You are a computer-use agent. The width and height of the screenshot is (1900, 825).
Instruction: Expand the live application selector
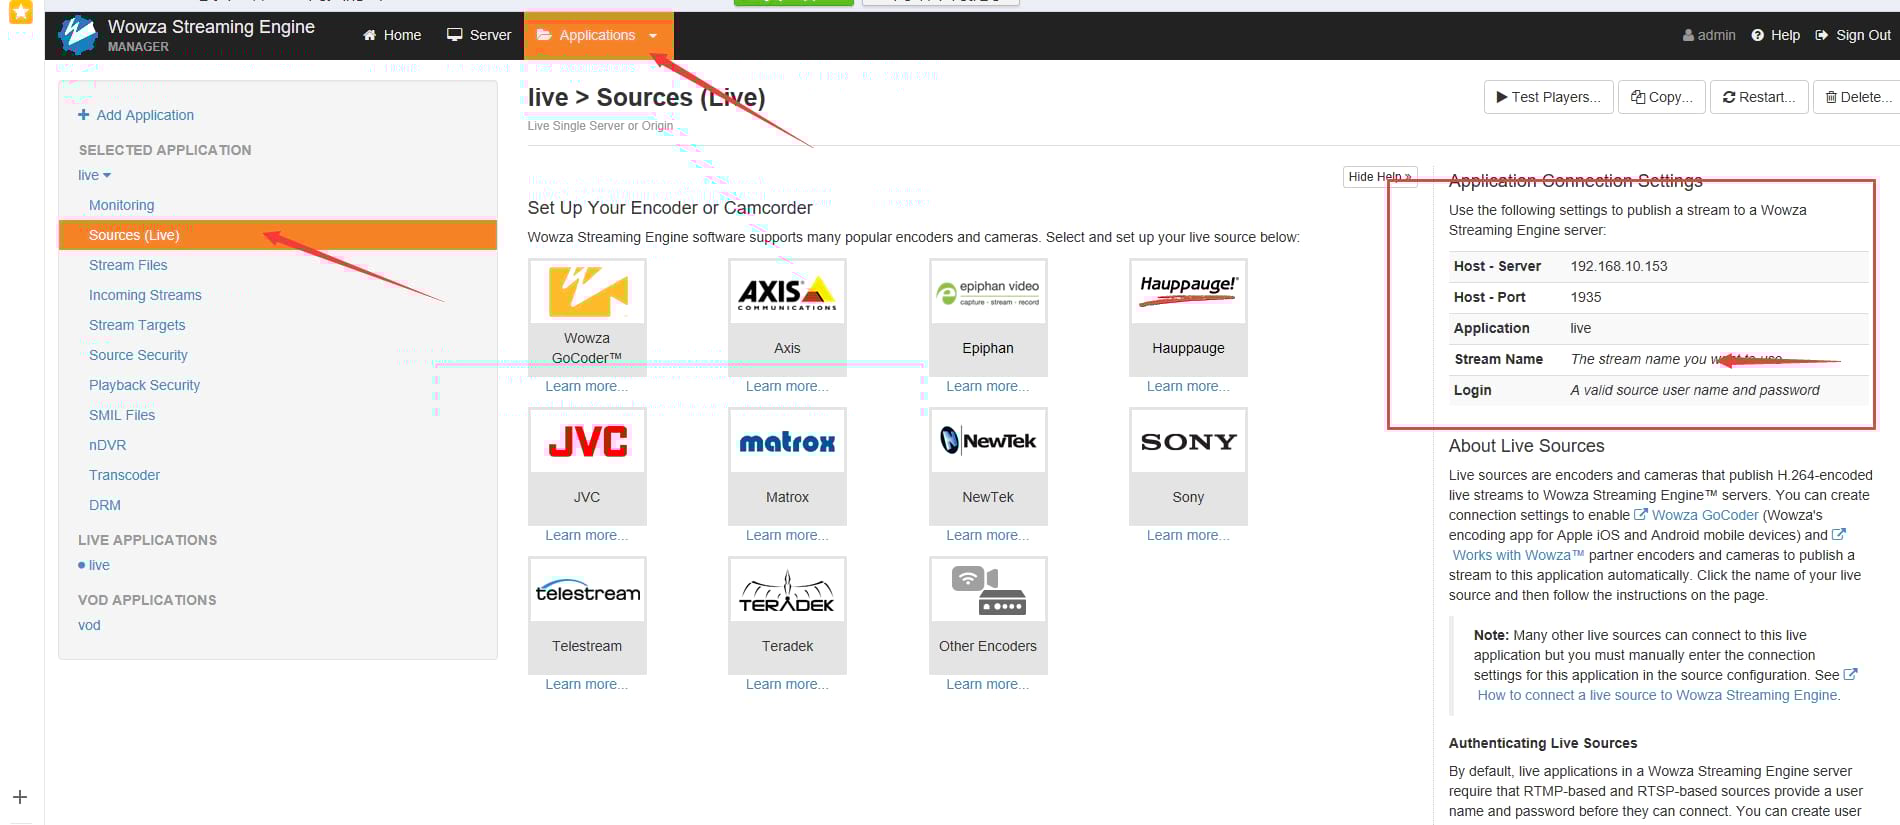coord(94,175)
